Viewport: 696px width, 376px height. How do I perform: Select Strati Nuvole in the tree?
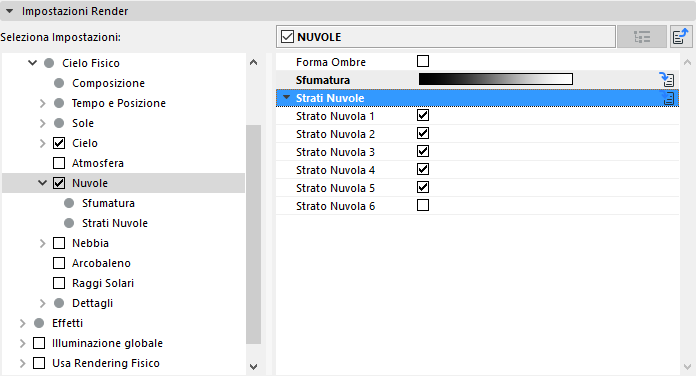click(115, 223)
